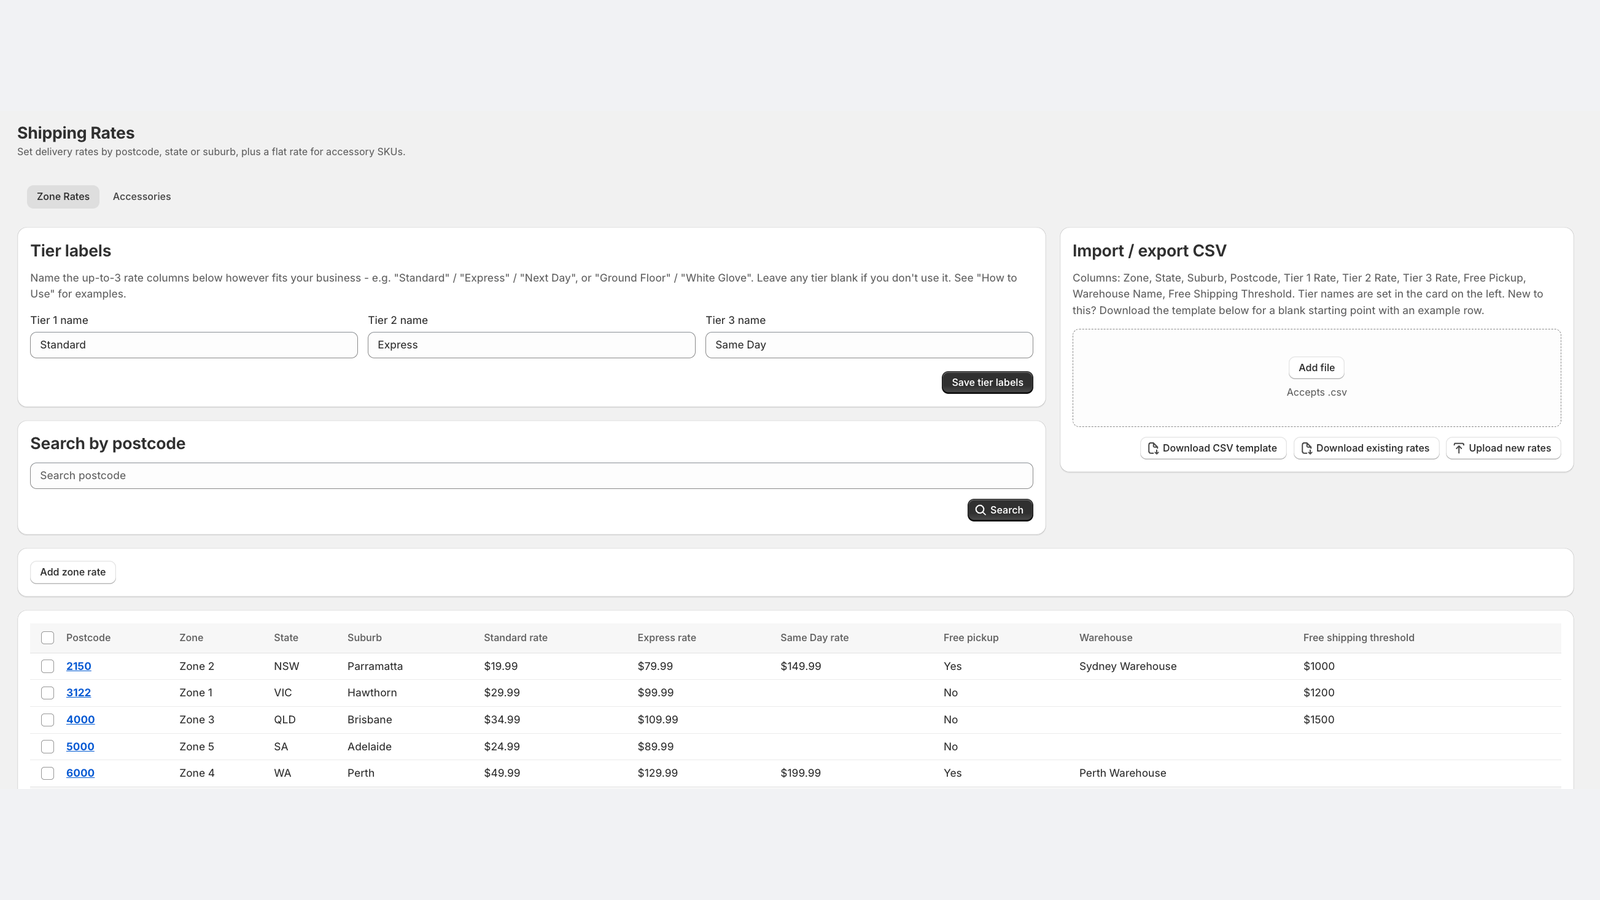
Task: Click the Free pickup column header
Action: pos(971,638)
